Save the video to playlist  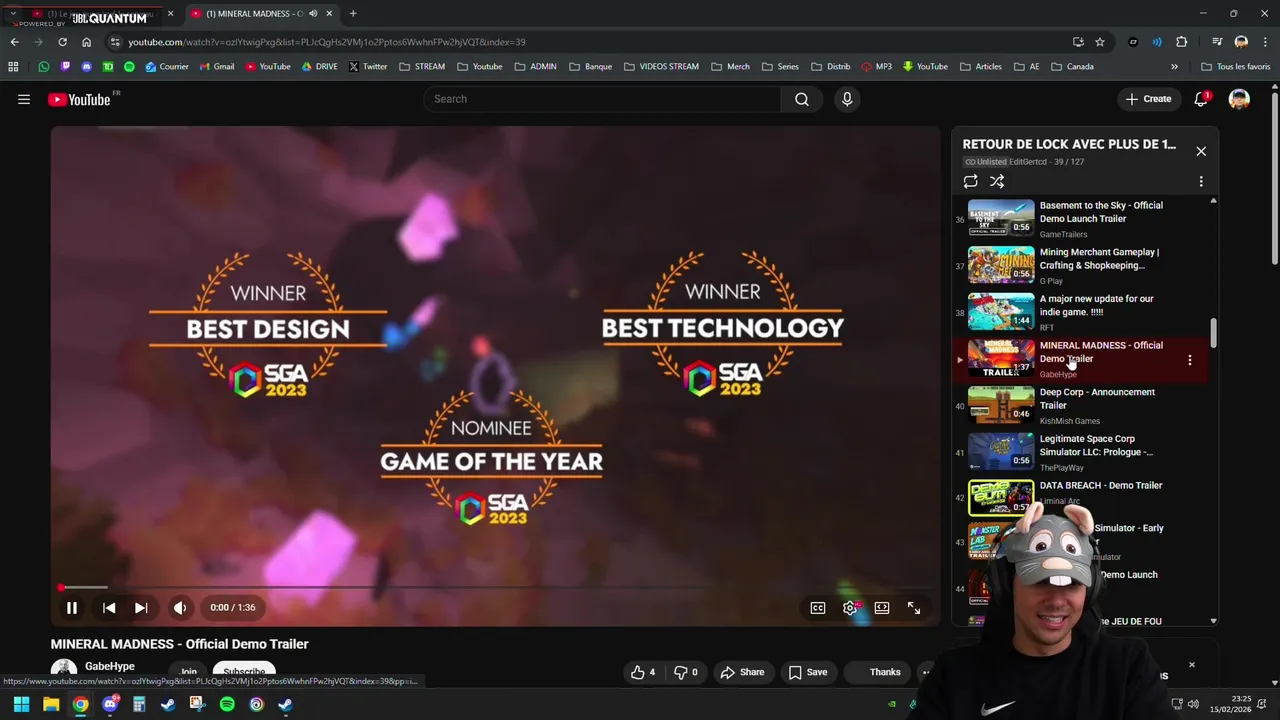pyautogui.click(x=807, y=672)
